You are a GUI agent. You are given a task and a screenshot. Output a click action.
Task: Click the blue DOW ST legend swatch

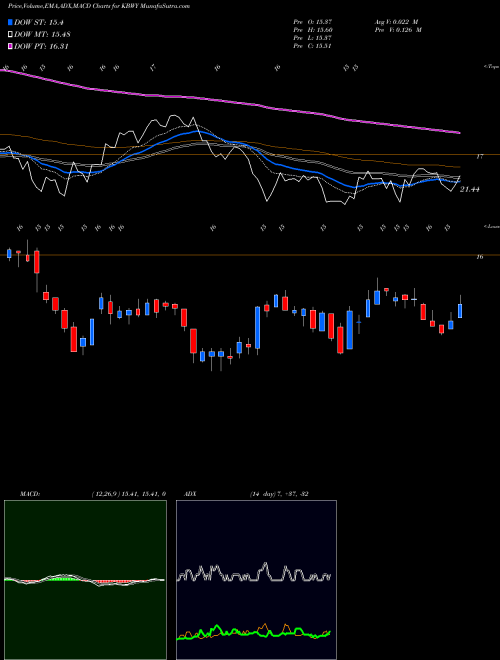(x=11, y=22)
